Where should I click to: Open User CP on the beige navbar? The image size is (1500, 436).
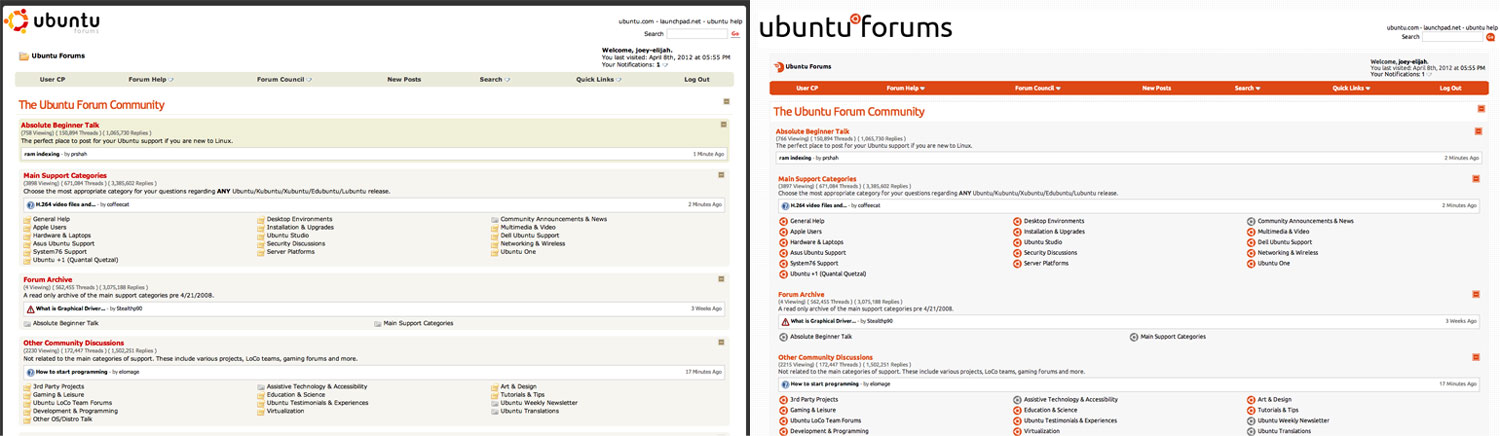52,79
